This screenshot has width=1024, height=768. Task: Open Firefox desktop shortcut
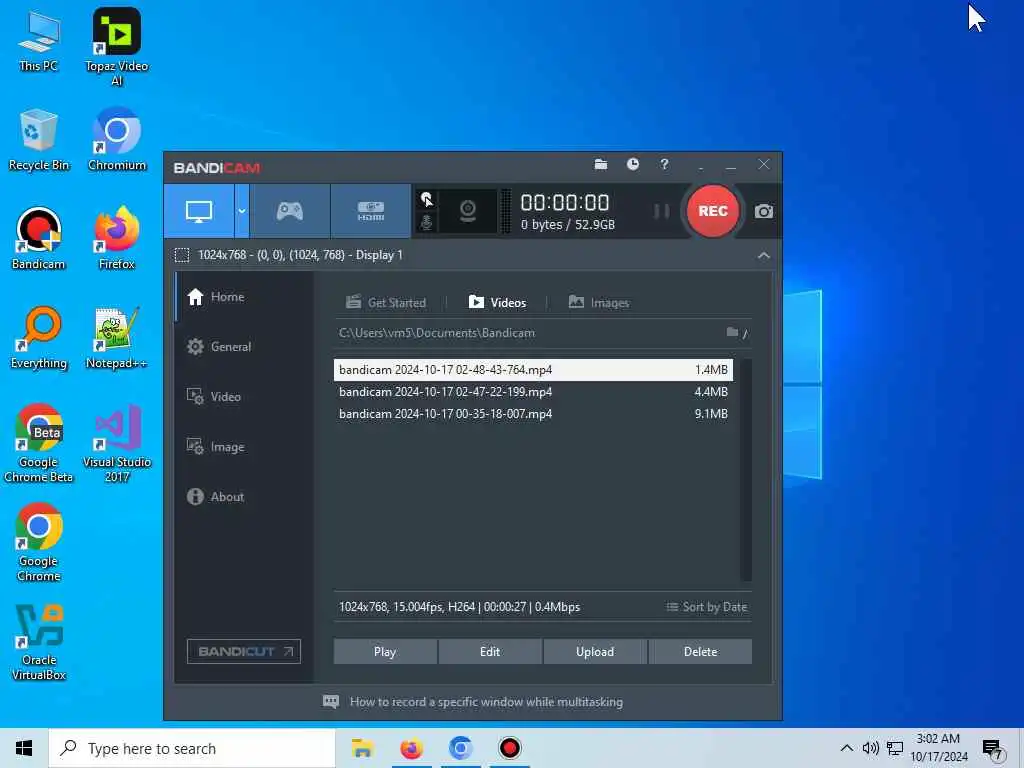pos(117,238)
